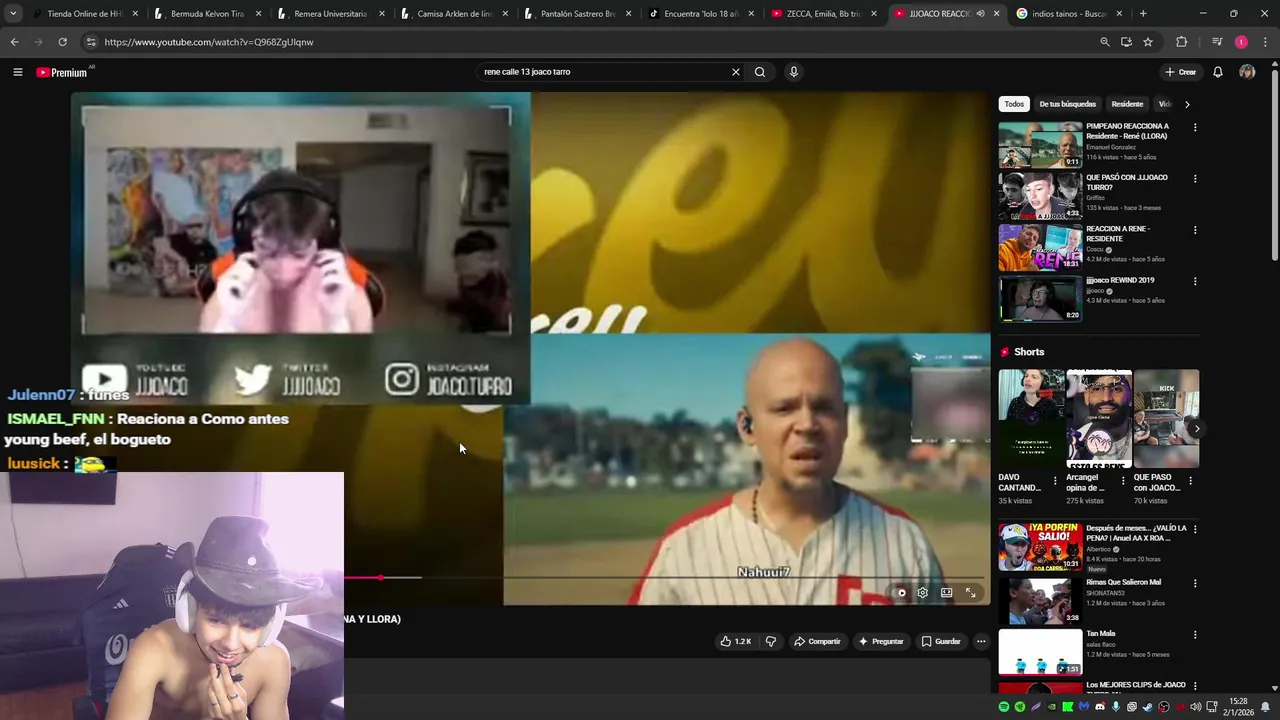The width and height of the screenshot is (1280, 720).
Task: Go back in browser history
Action: point(14,42)
